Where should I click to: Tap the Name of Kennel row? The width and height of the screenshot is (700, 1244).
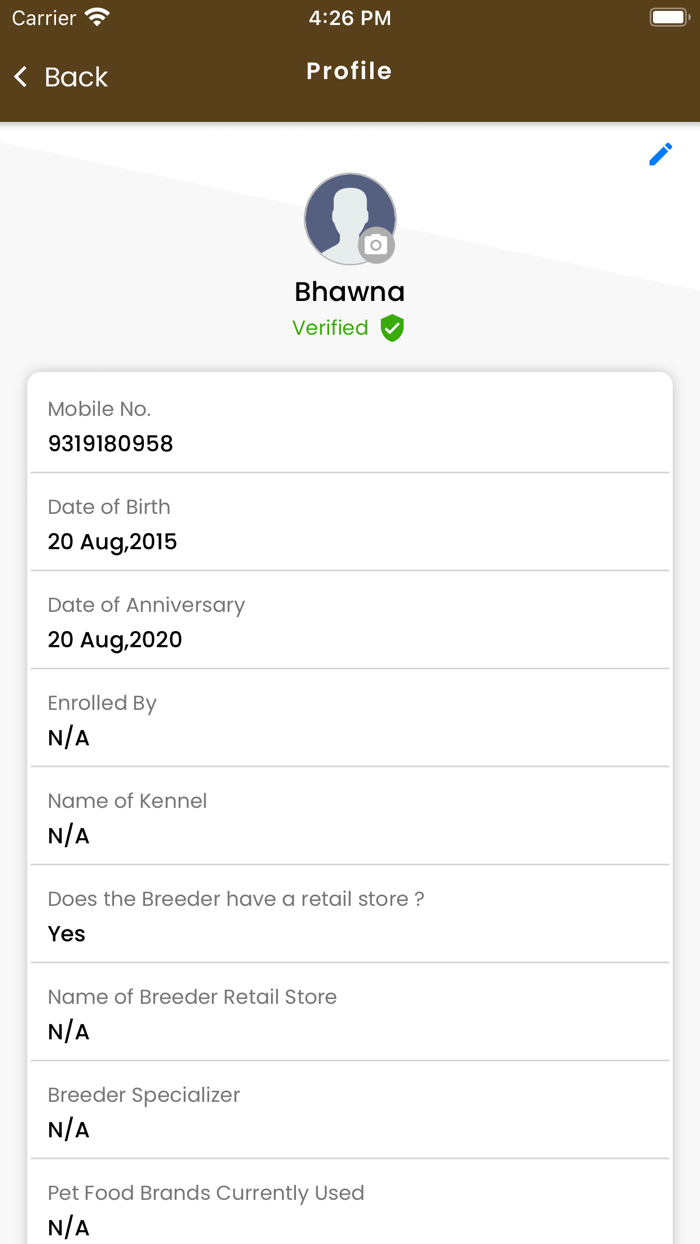point(349,818)
